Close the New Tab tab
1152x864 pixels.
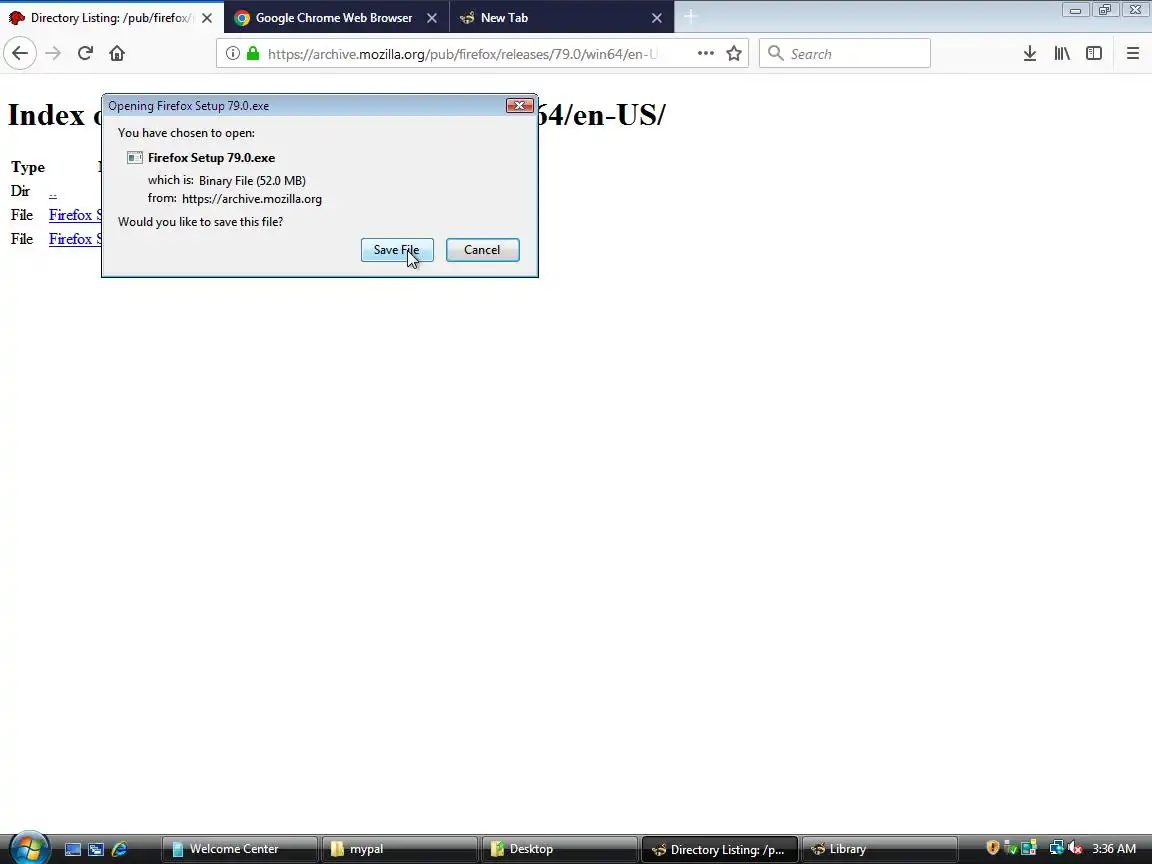(657, 18)
